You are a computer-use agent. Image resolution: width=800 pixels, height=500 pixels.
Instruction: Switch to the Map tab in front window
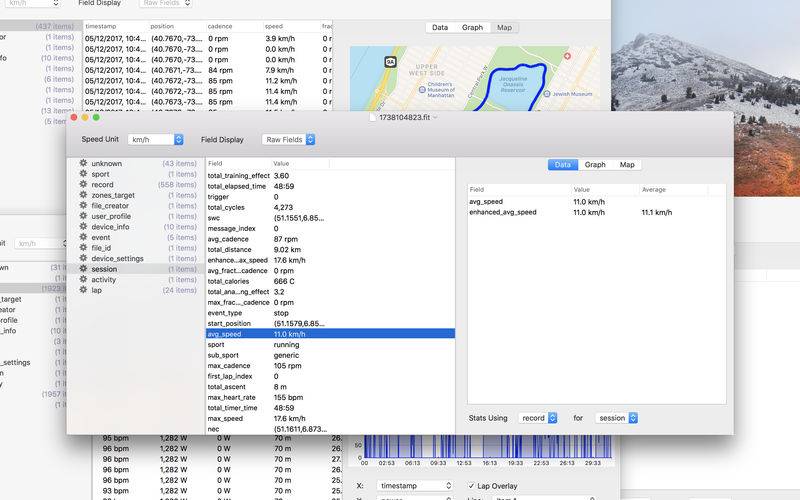point(627,164)
